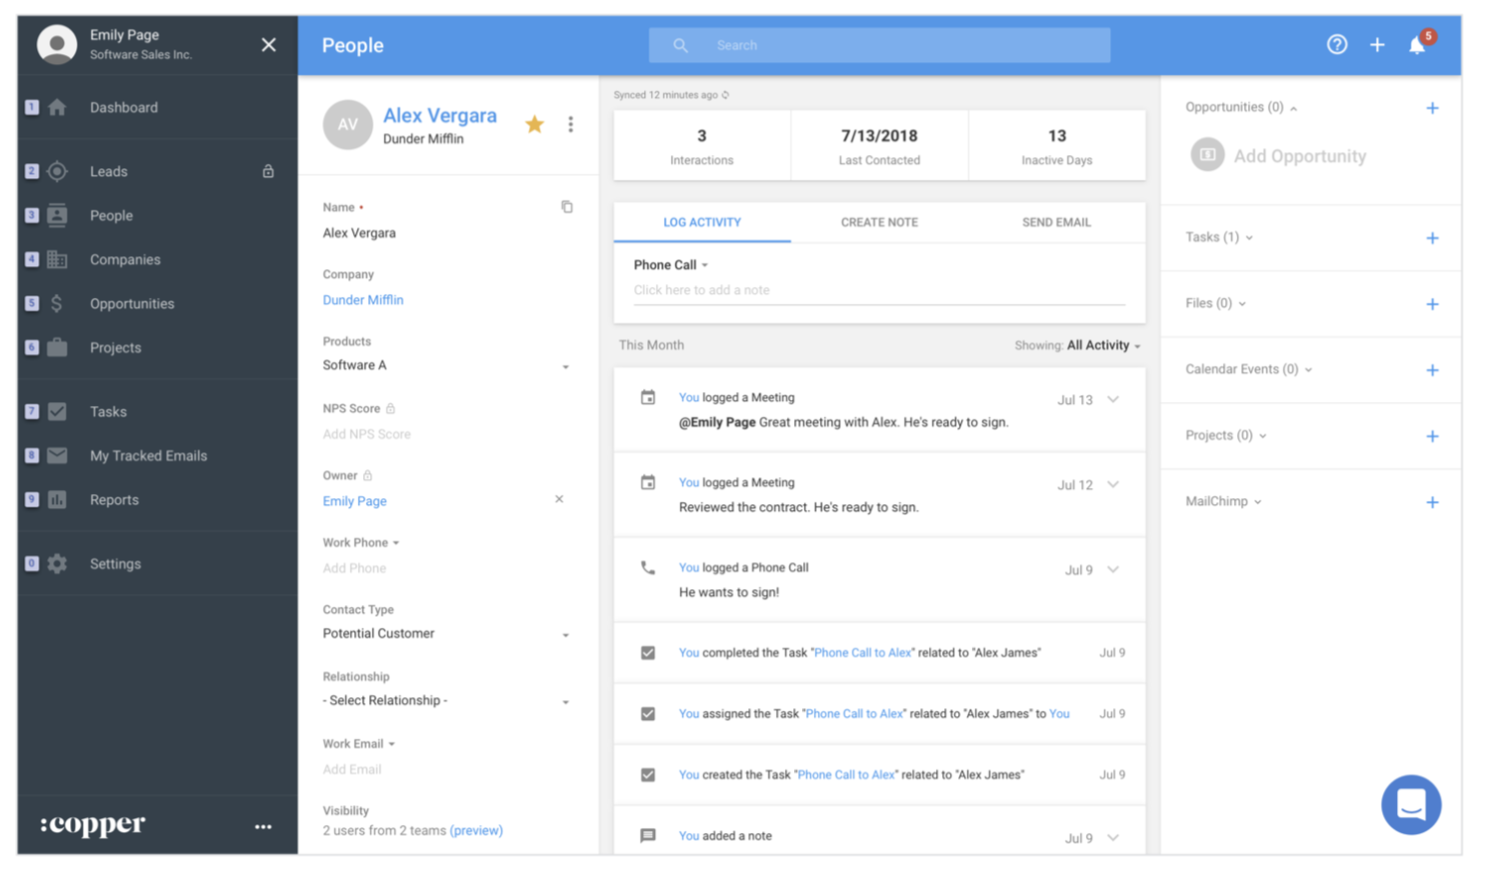Add a calendar event with plus icon
This screenshot has width=1489, height=881.
point(1432,370)
